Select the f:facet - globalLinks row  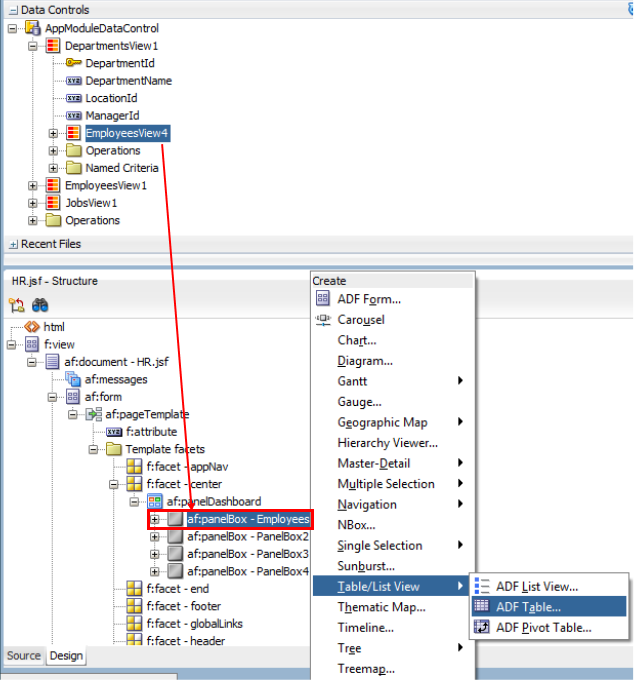click(x=194, y=623)
